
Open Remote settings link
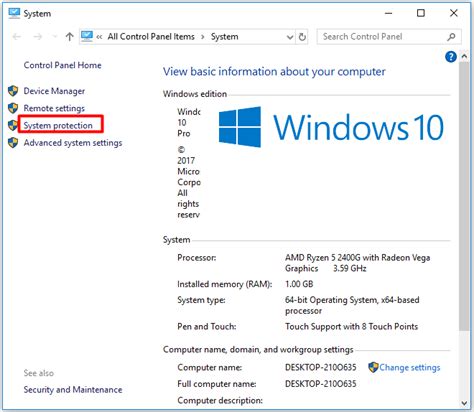click(x=54, y=108)
